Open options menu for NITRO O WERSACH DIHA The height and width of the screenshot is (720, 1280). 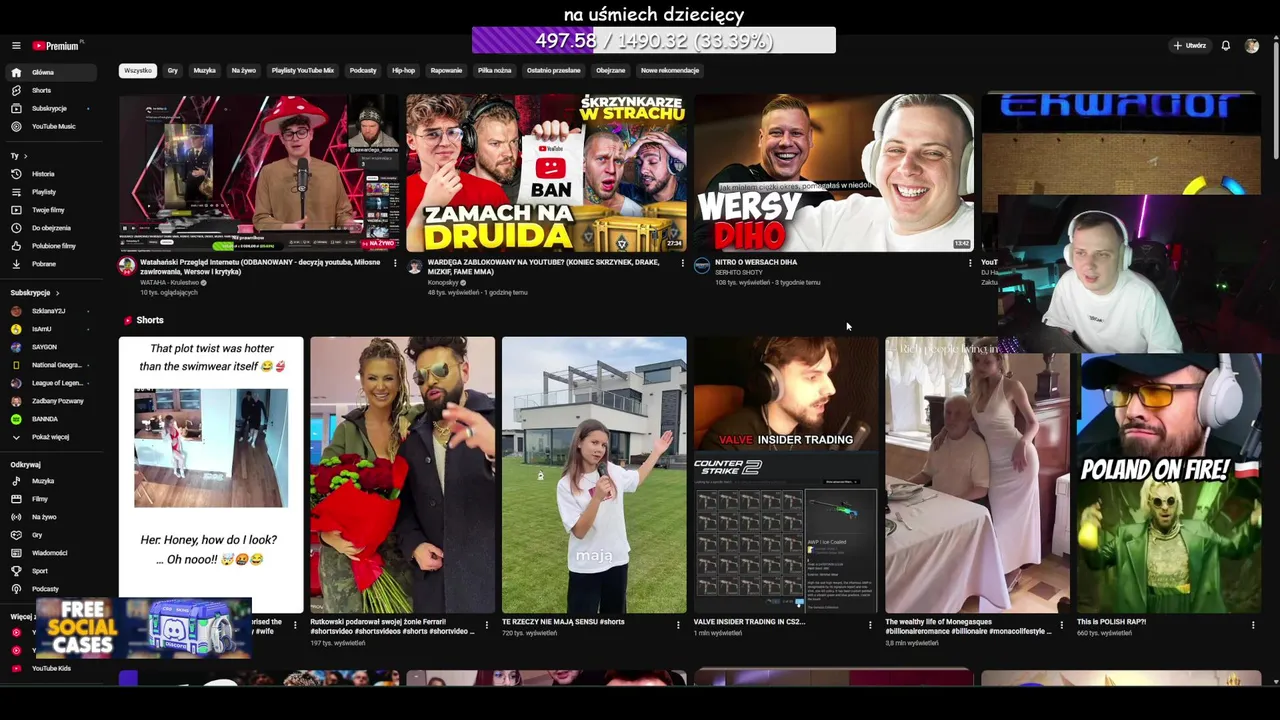[970, 263]
